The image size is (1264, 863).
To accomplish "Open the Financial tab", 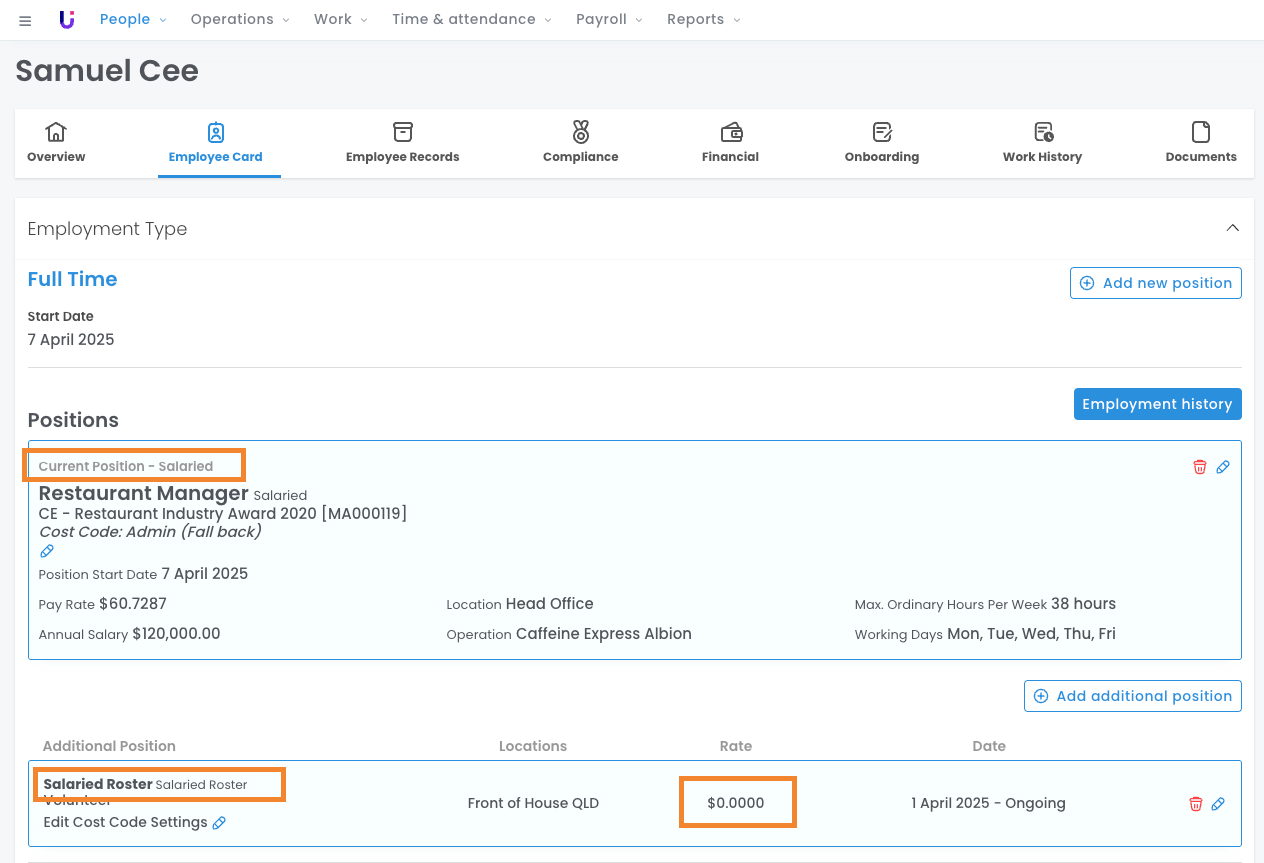I will 730,143.
